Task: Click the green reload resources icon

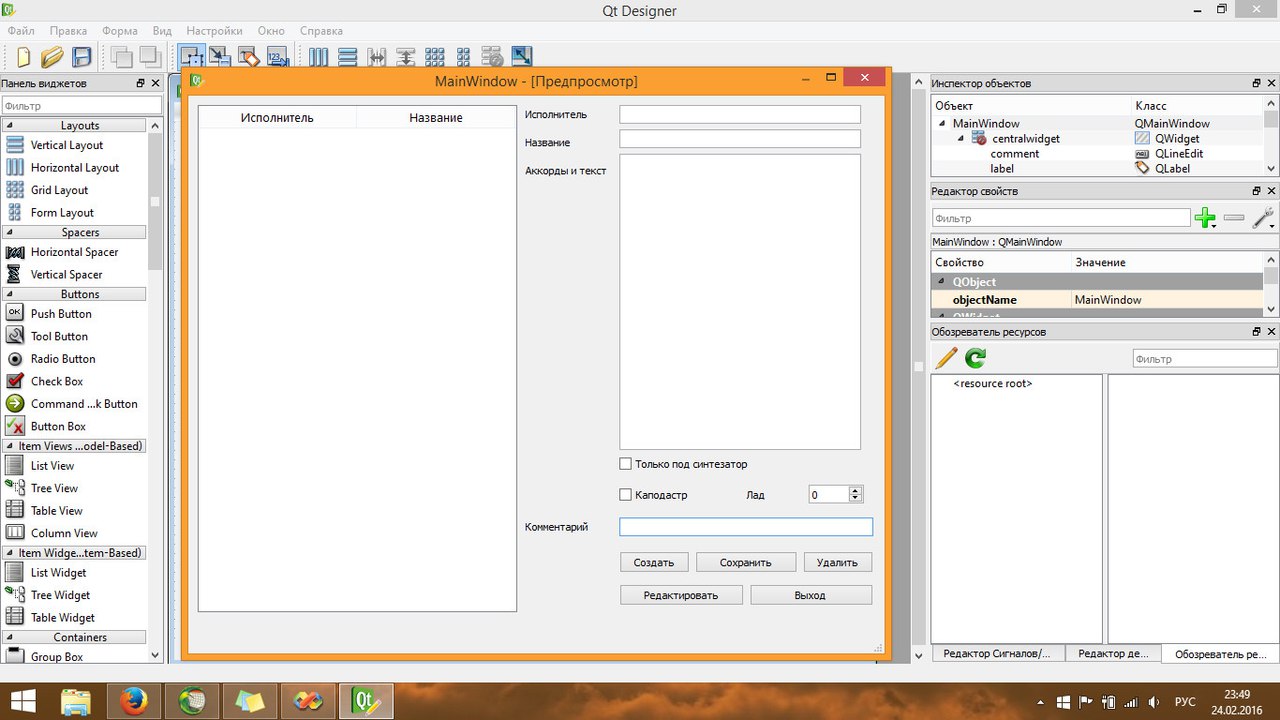Action: [975, 358]
